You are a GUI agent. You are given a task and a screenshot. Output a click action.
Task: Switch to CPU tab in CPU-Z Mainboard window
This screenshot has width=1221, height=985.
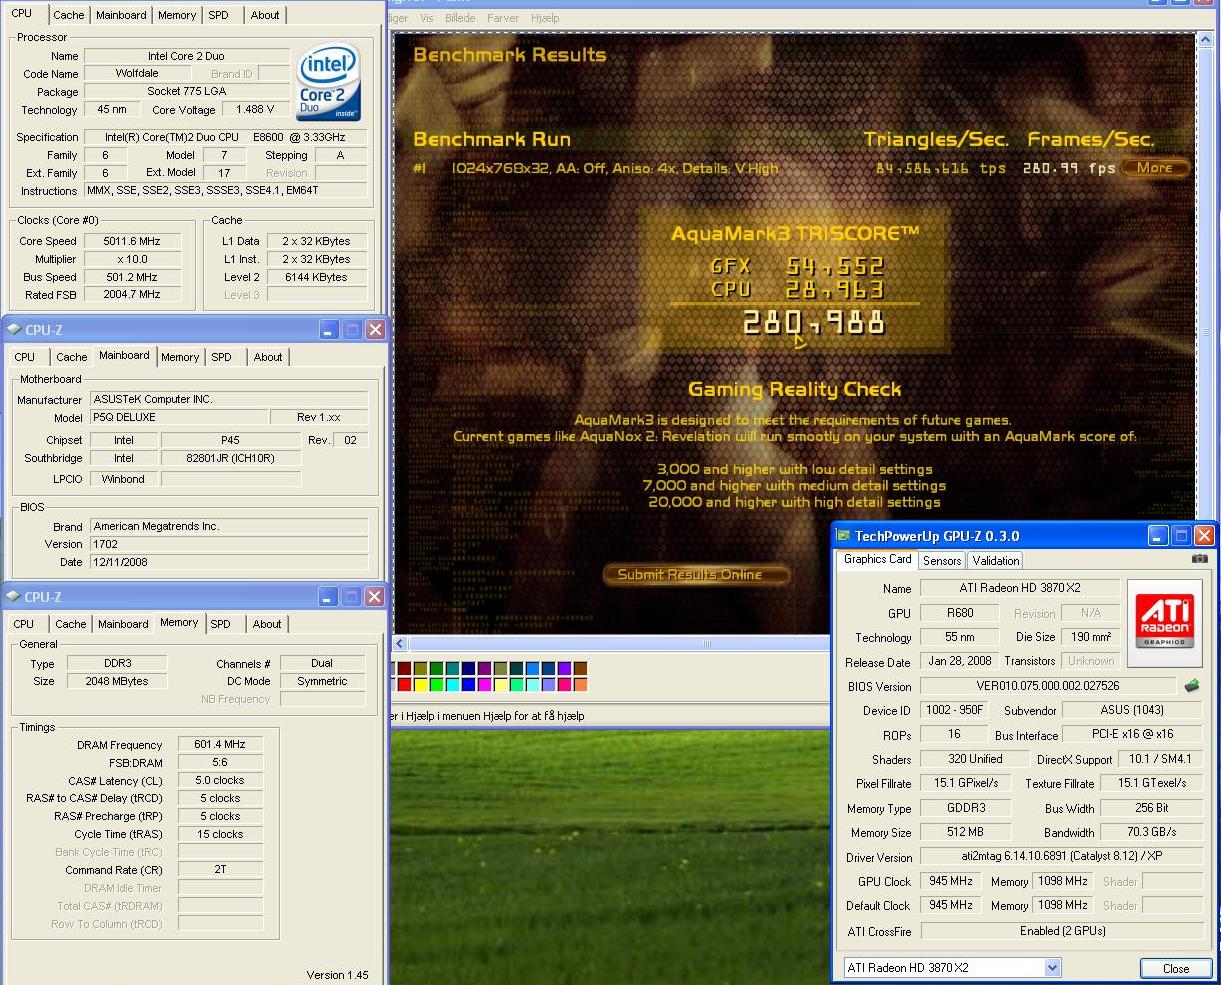click(25, 357)
